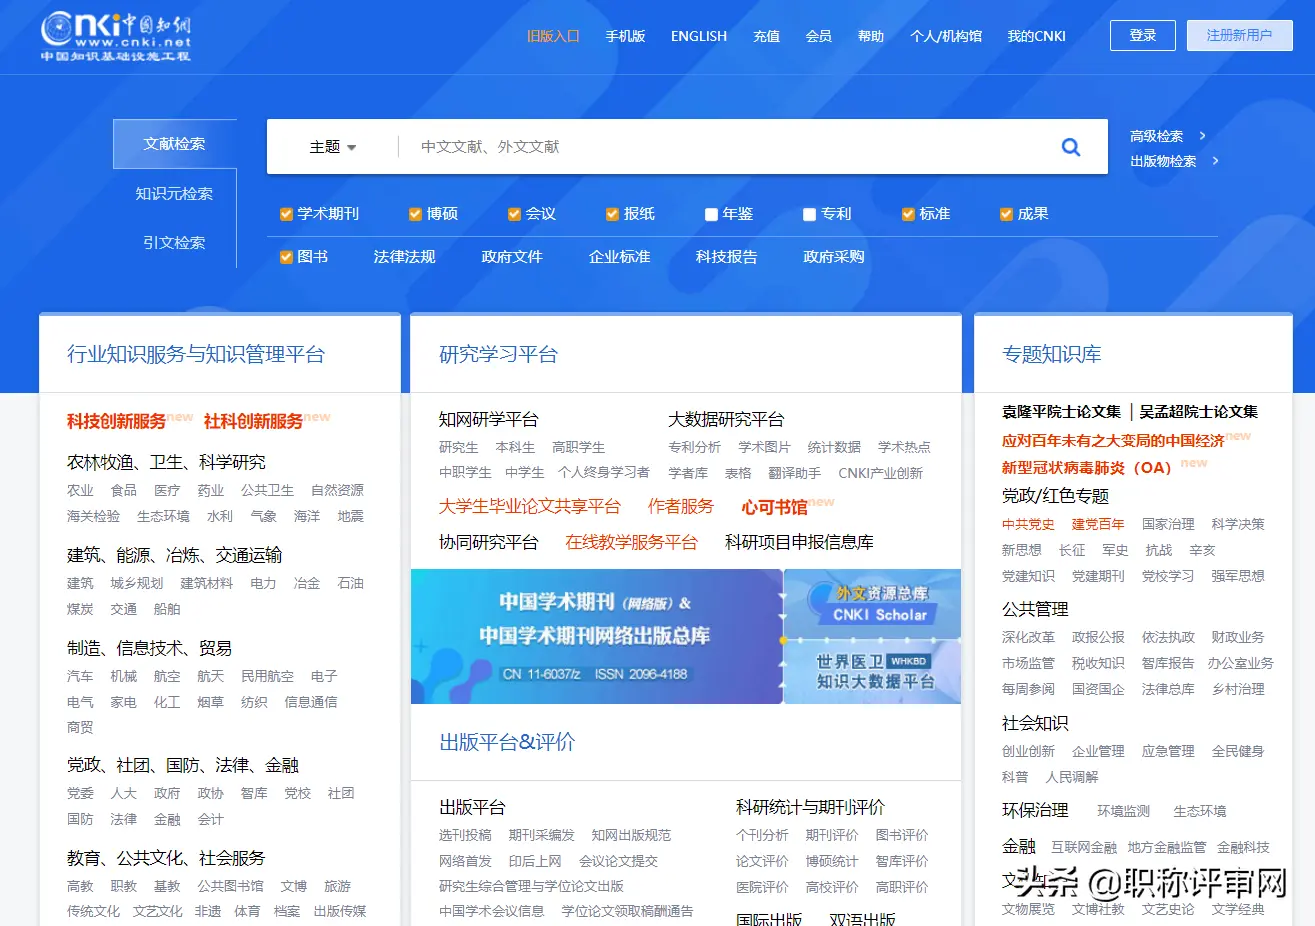Viewport: 1315px width, 926px height.
Task: Open 我的CNKI in the top menu
Action: click(1037, 36)
